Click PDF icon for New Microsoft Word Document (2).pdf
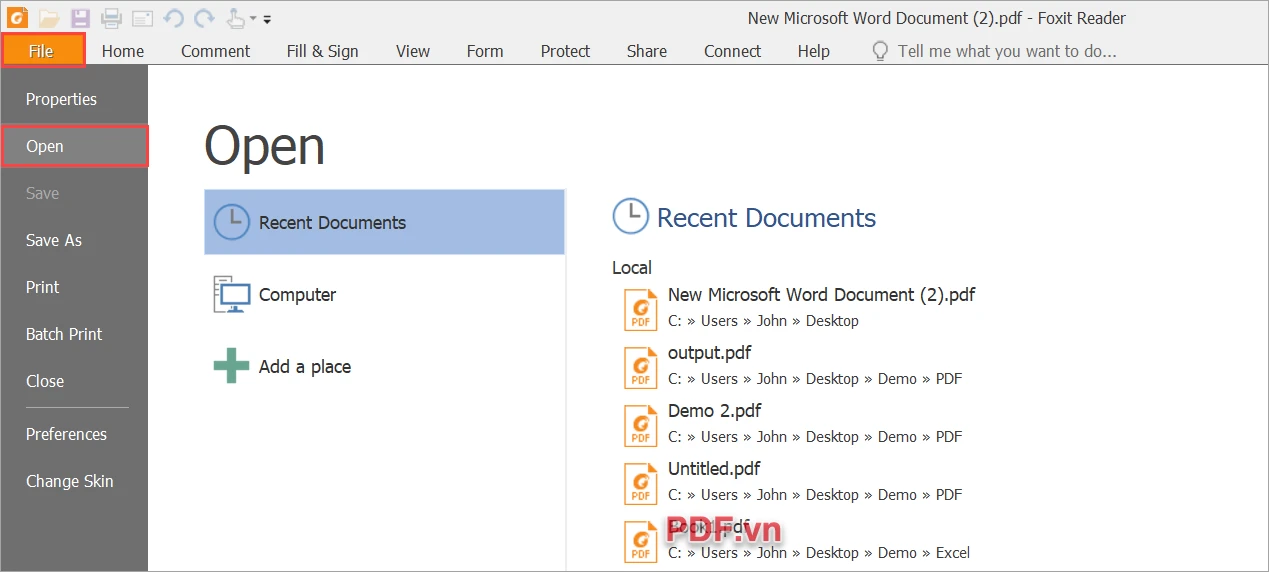 click(x=640, y=309)
